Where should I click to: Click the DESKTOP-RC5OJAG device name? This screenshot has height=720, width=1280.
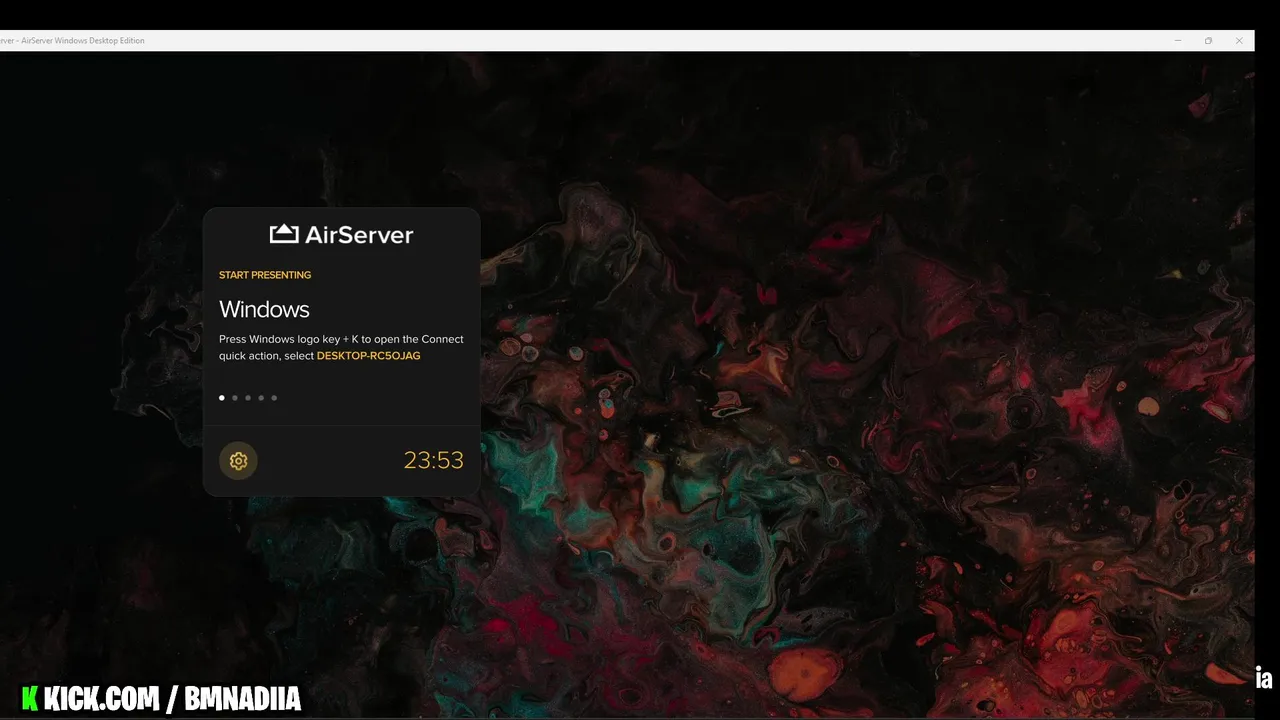pyautogui.click(x=369, y=356)
